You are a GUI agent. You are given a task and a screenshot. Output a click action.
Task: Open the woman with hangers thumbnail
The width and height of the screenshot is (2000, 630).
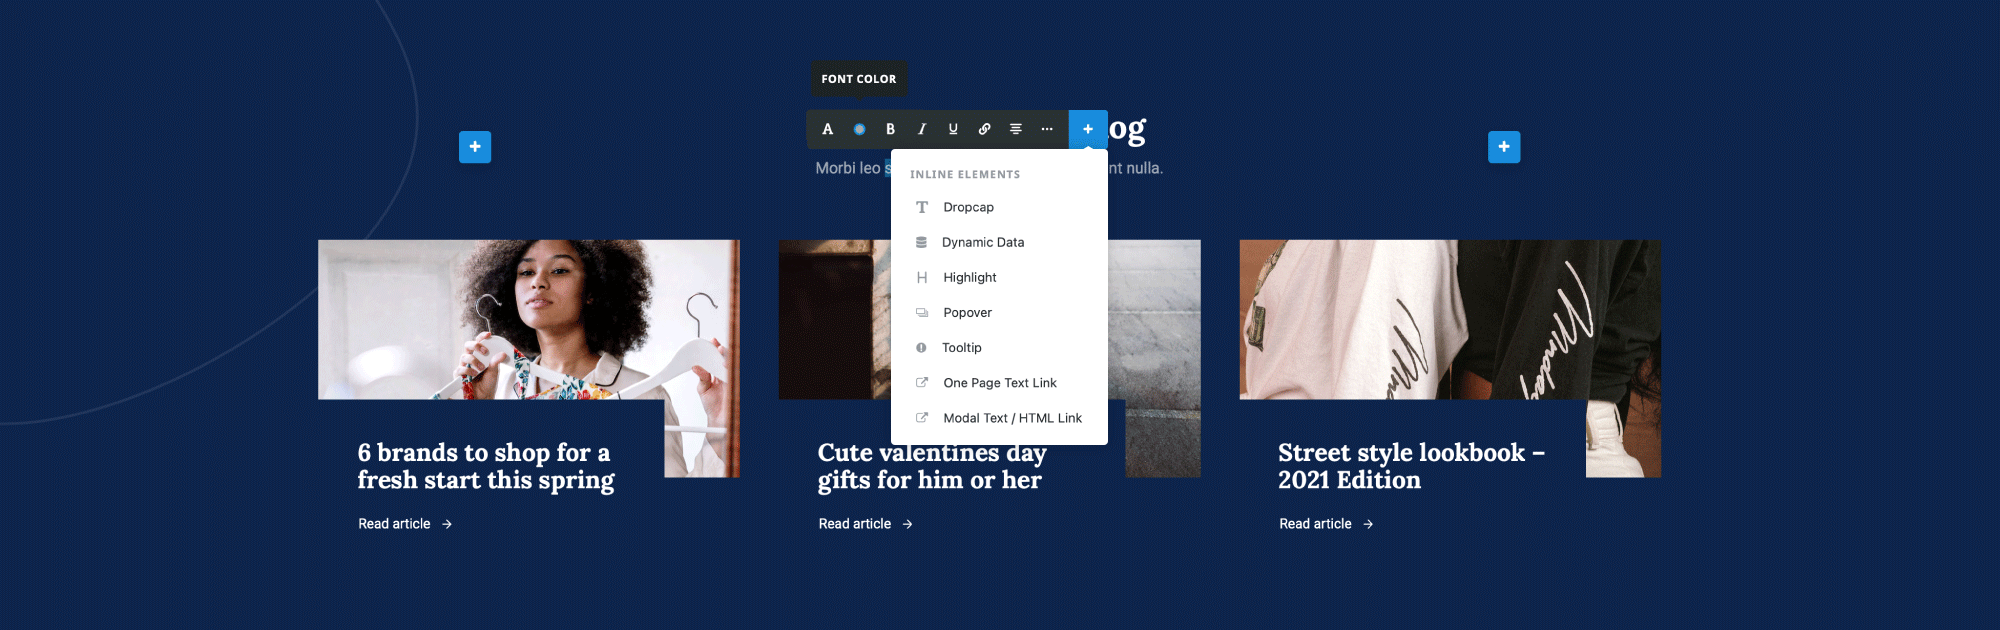[529, 319]
